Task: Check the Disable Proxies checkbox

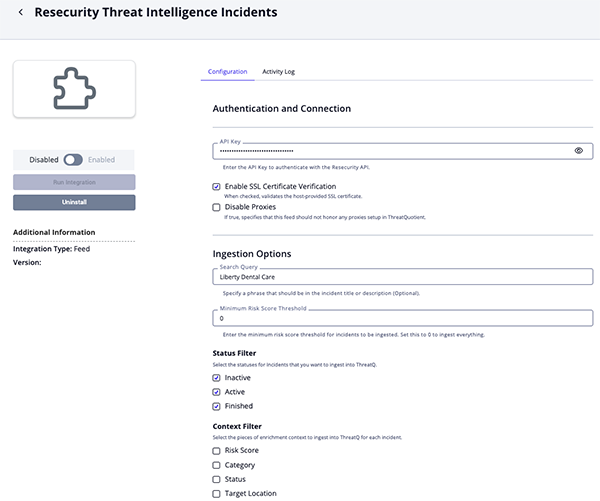Action: 217,207
